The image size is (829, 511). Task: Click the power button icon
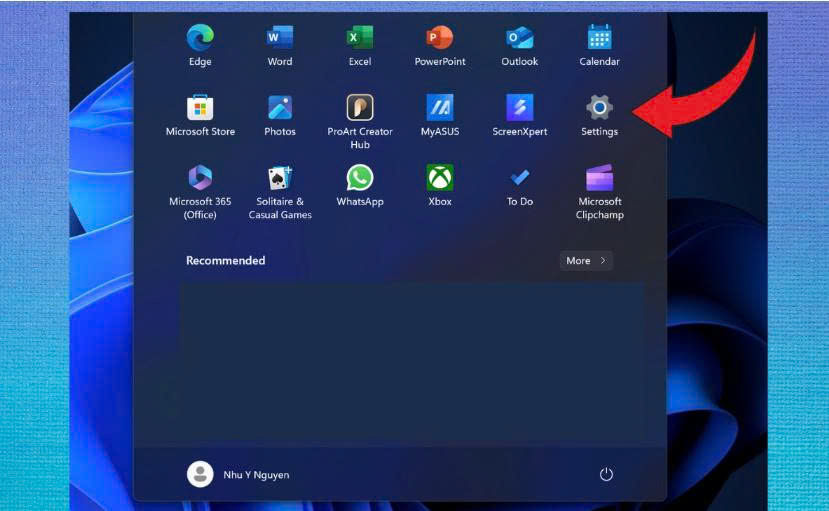coord(606,474)
